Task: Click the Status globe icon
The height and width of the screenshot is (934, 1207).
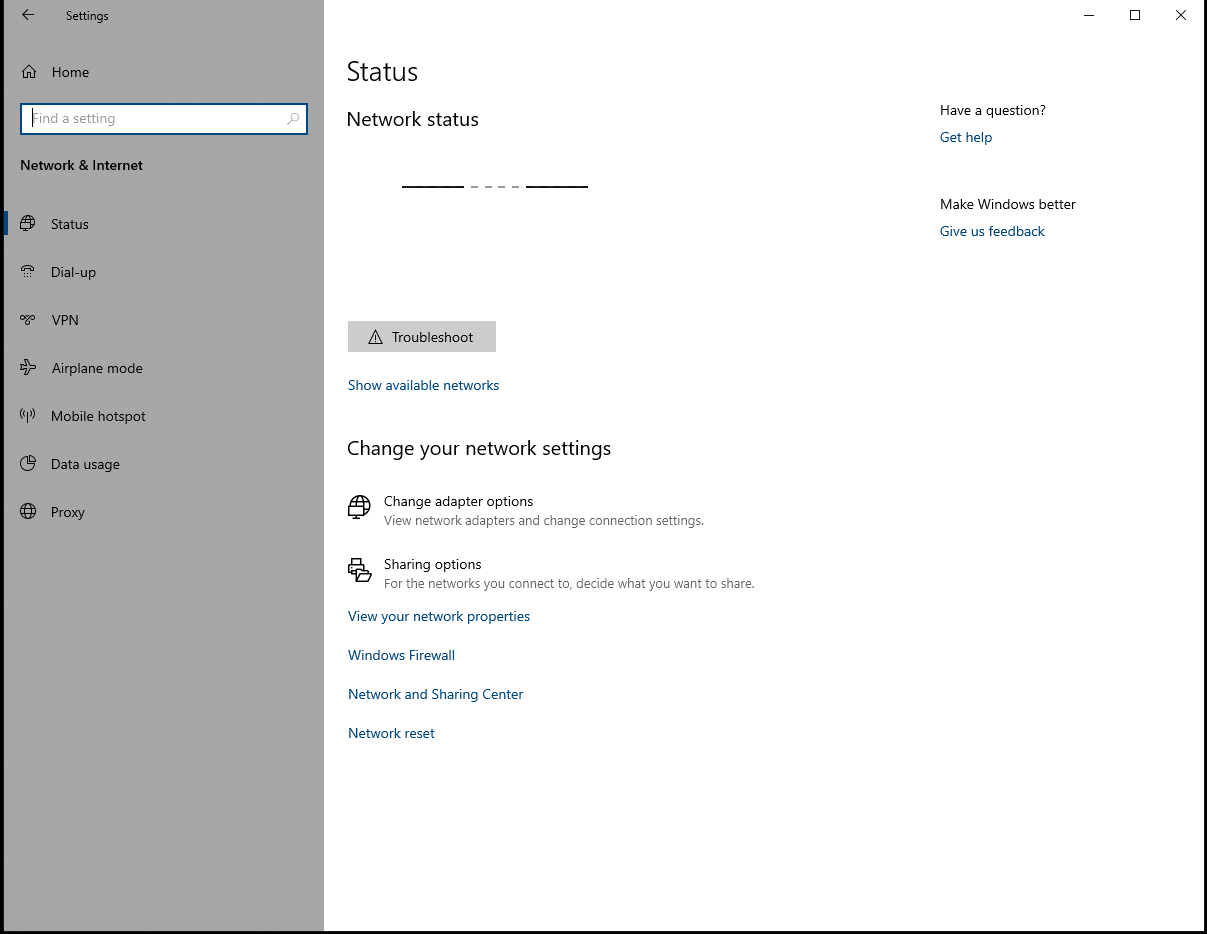Action: (28, 224)
